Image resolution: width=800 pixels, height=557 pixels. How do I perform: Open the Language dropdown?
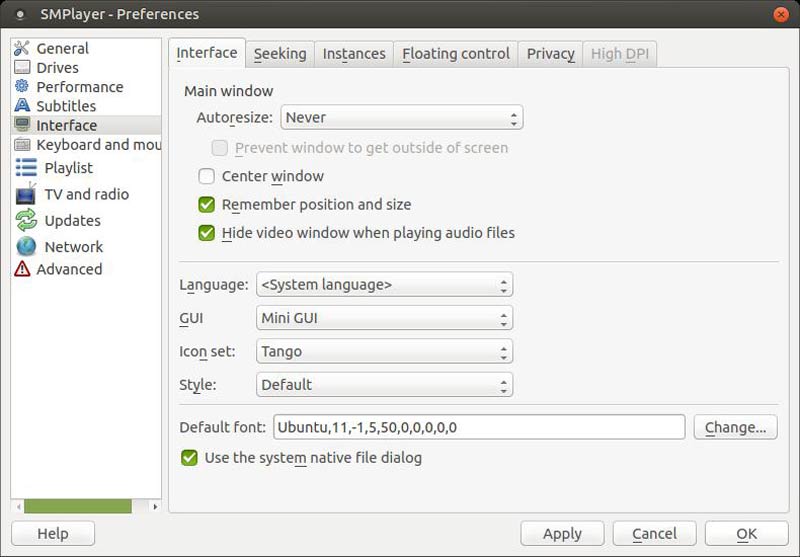click(x=384, y=285)
